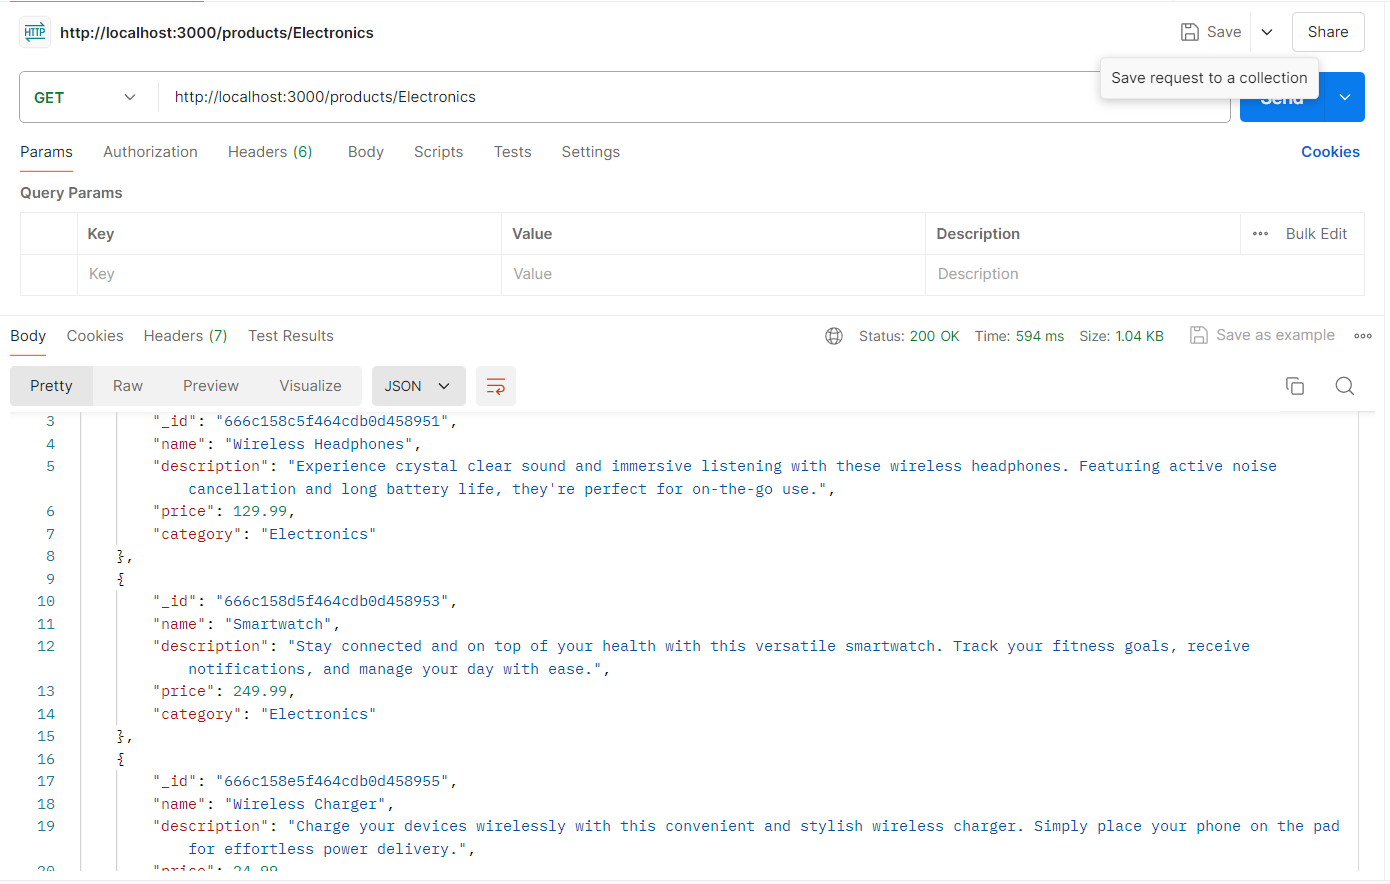Switch to the Scripts tab
This screenshot has width=1390, height=884.
[438, 152]
